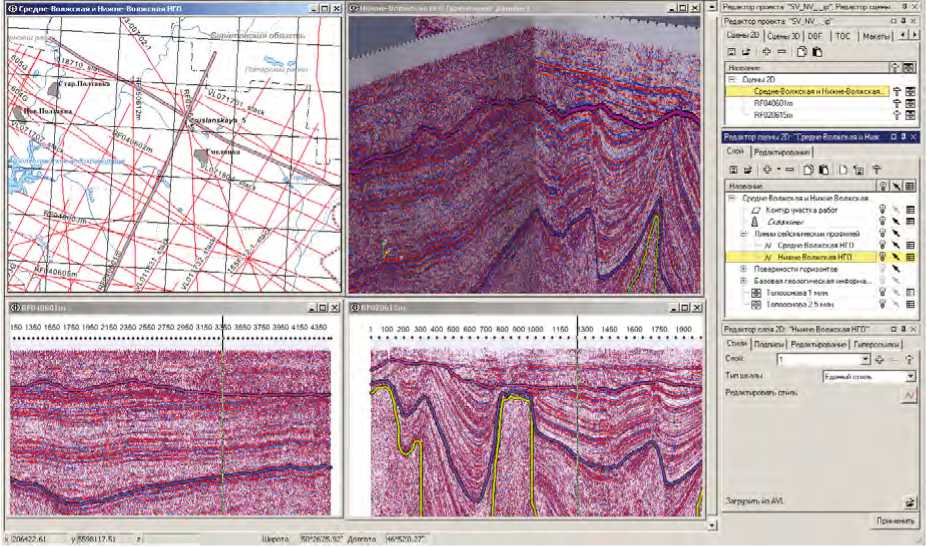The width and height of the screenshot is (927, 547).
Task: Open table icon for RF040601m scene
Action: point(909,102)
